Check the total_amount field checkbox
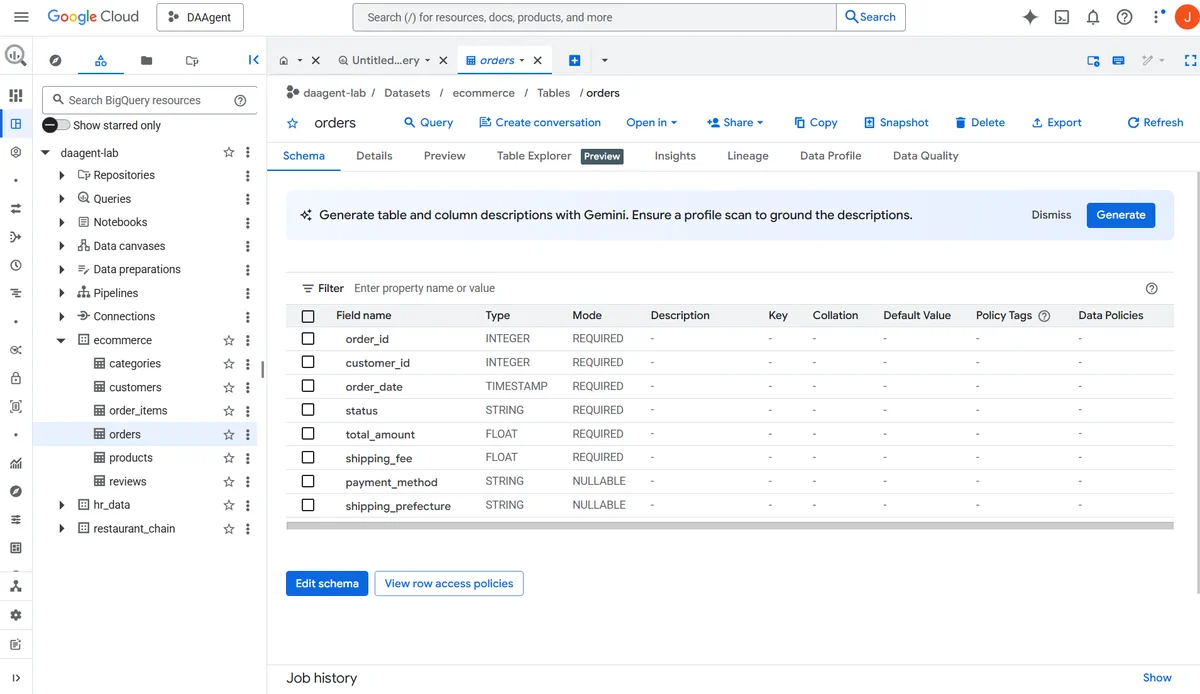Image resolution: width=1200 pixels, height=694 pixels. click(x=308, y=434)
